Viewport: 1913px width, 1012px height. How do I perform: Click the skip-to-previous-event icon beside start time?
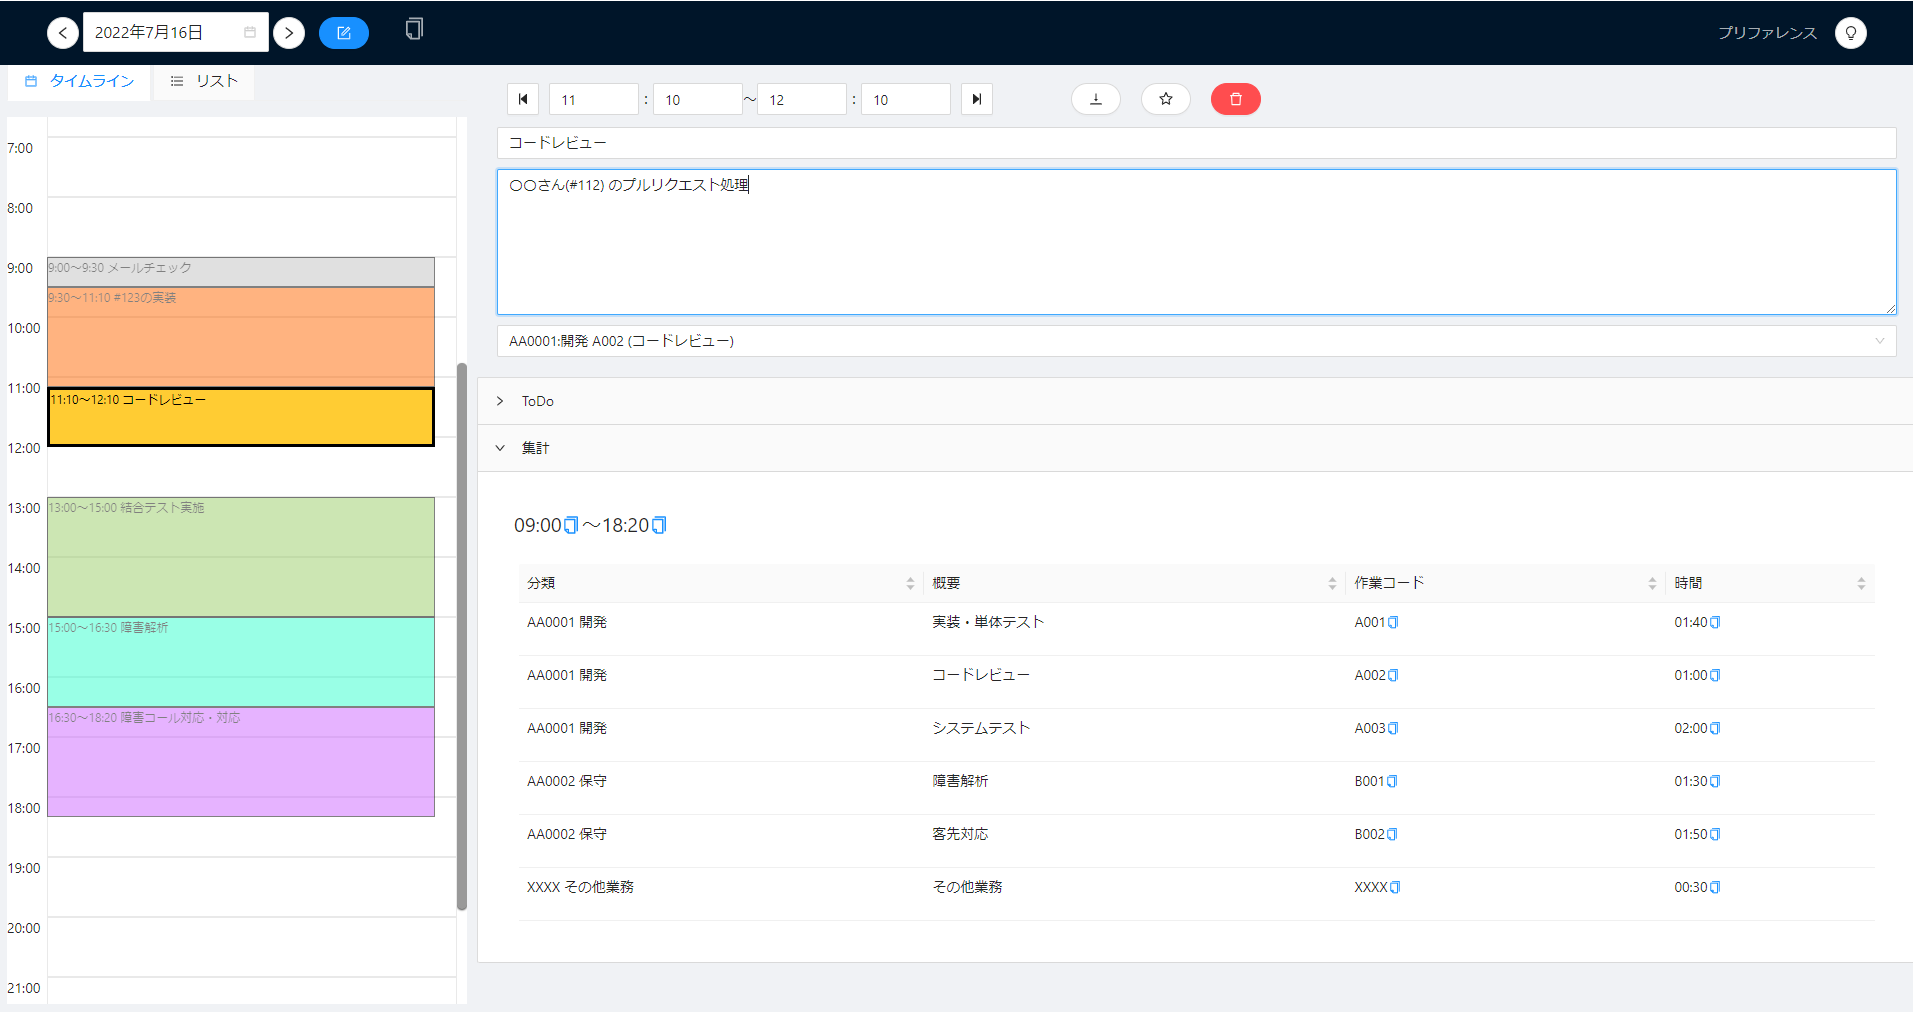[523, 99]
